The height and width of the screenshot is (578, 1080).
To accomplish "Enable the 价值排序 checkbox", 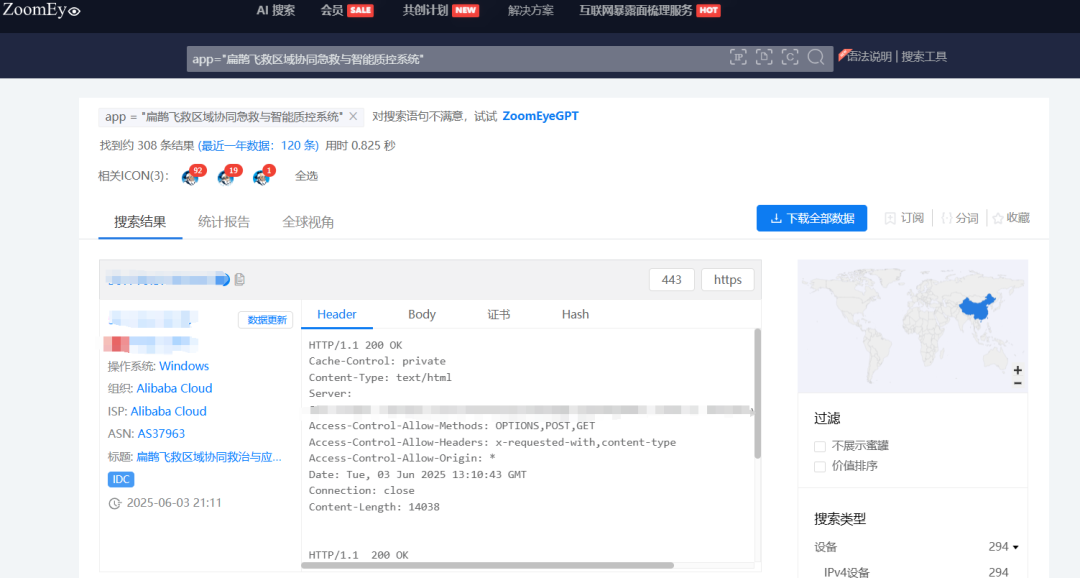I will point(820,466).
